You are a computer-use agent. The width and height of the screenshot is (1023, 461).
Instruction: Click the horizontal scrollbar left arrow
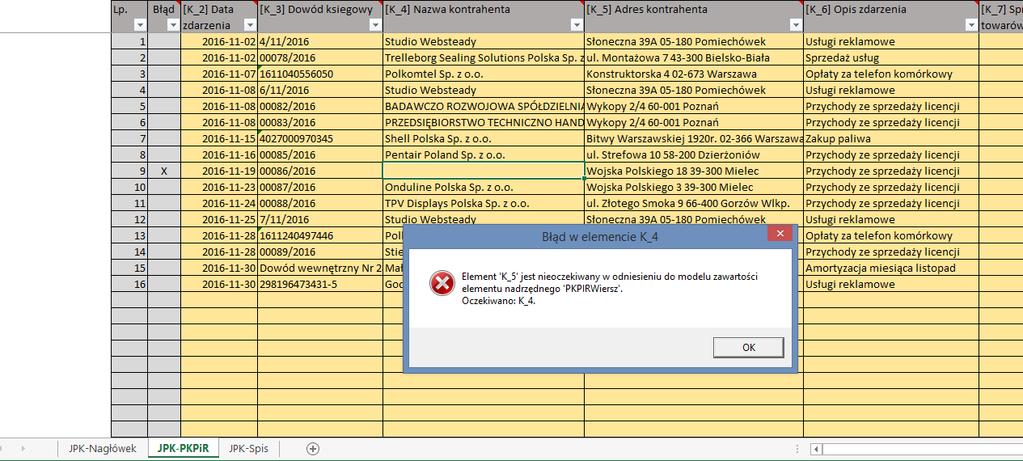click(816, 449)
